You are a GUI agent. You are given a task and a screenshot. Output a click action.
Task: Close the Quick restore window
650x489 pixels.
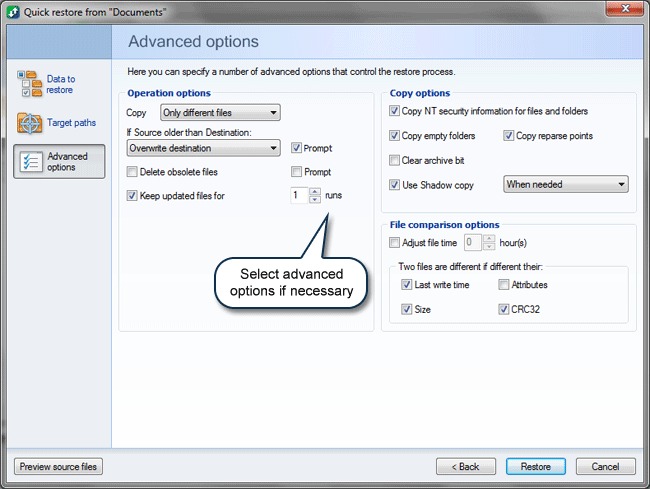pyautogui.click(x=625, y=9)
